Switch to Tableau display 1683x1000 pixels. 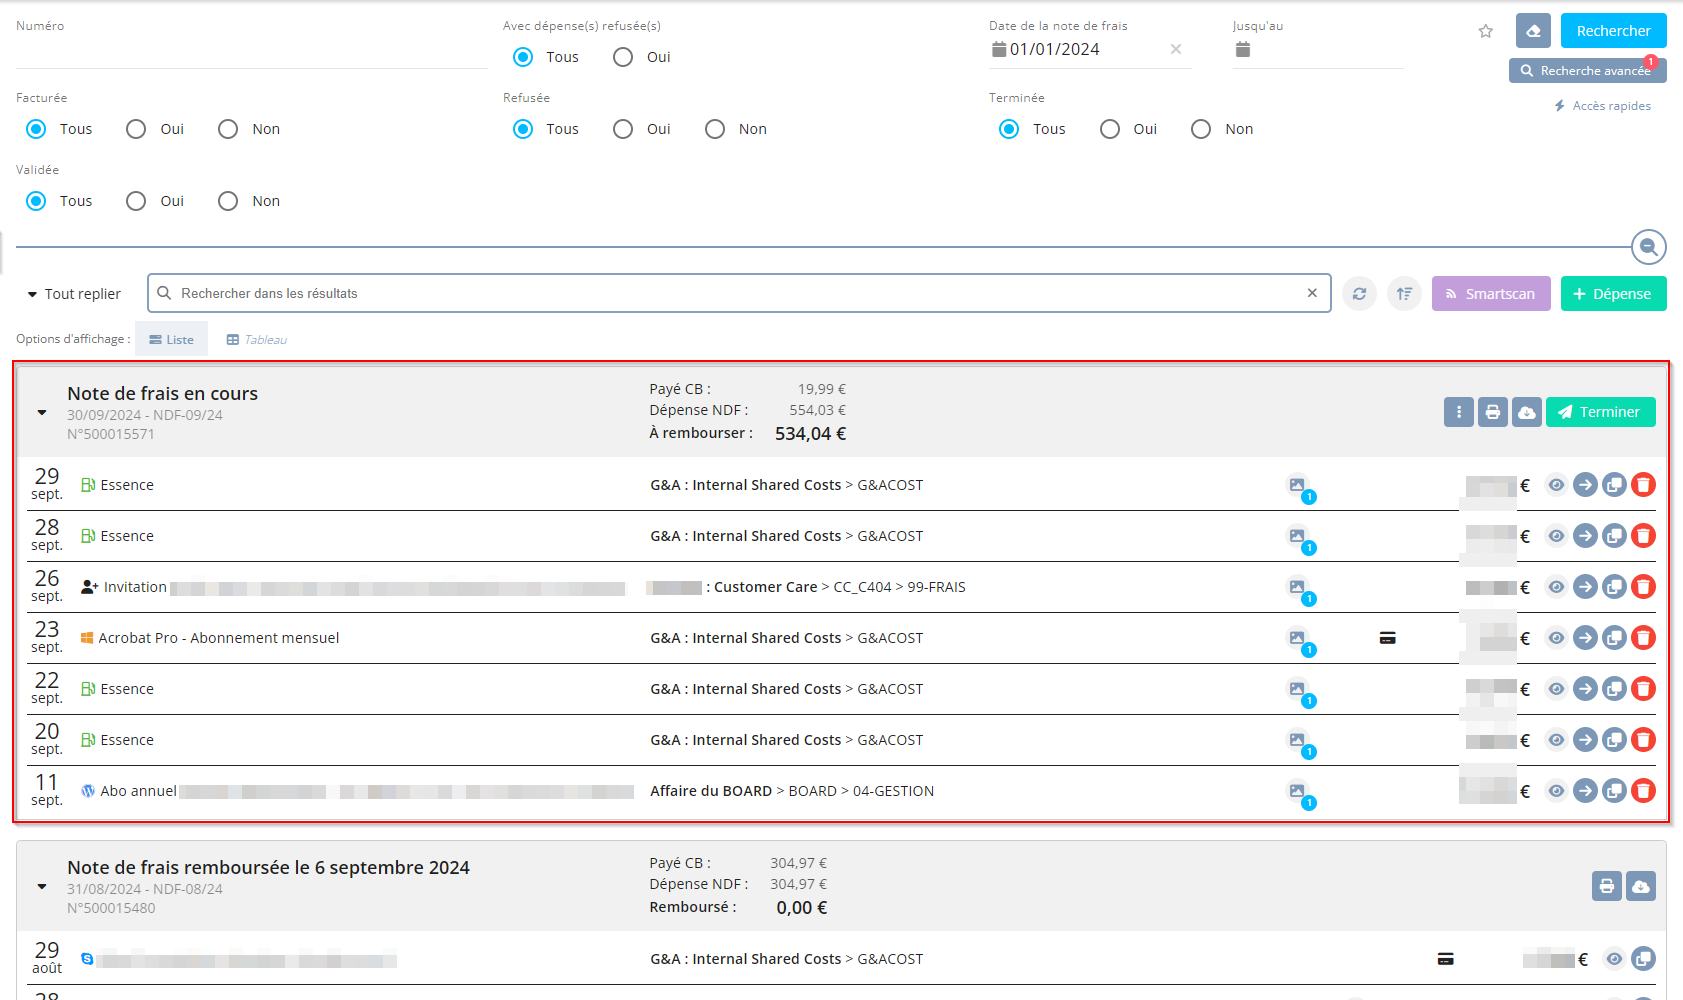[257, 340]
